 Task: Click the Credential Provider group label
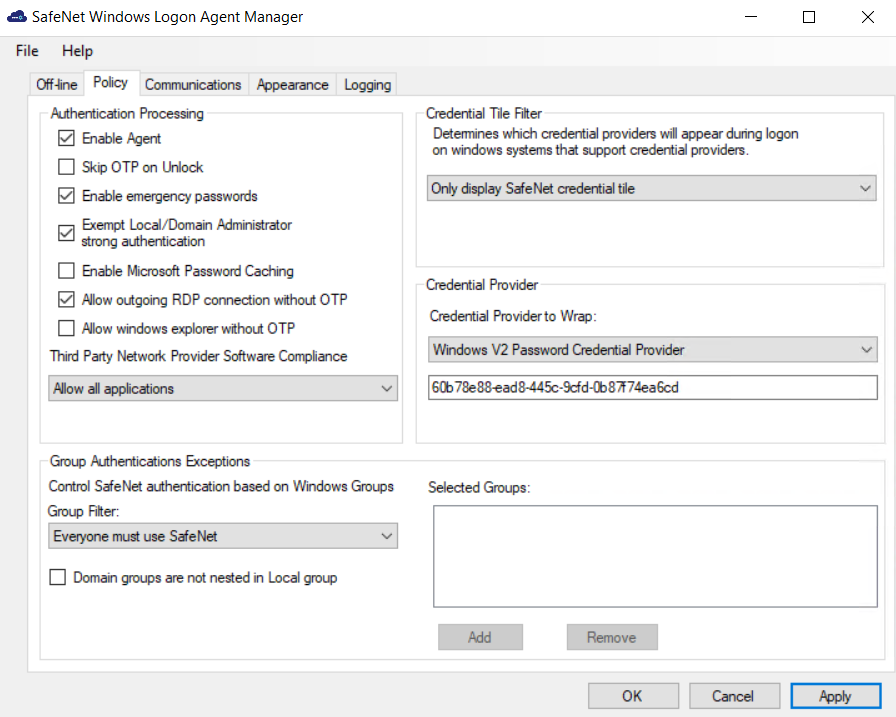[482, 285]
